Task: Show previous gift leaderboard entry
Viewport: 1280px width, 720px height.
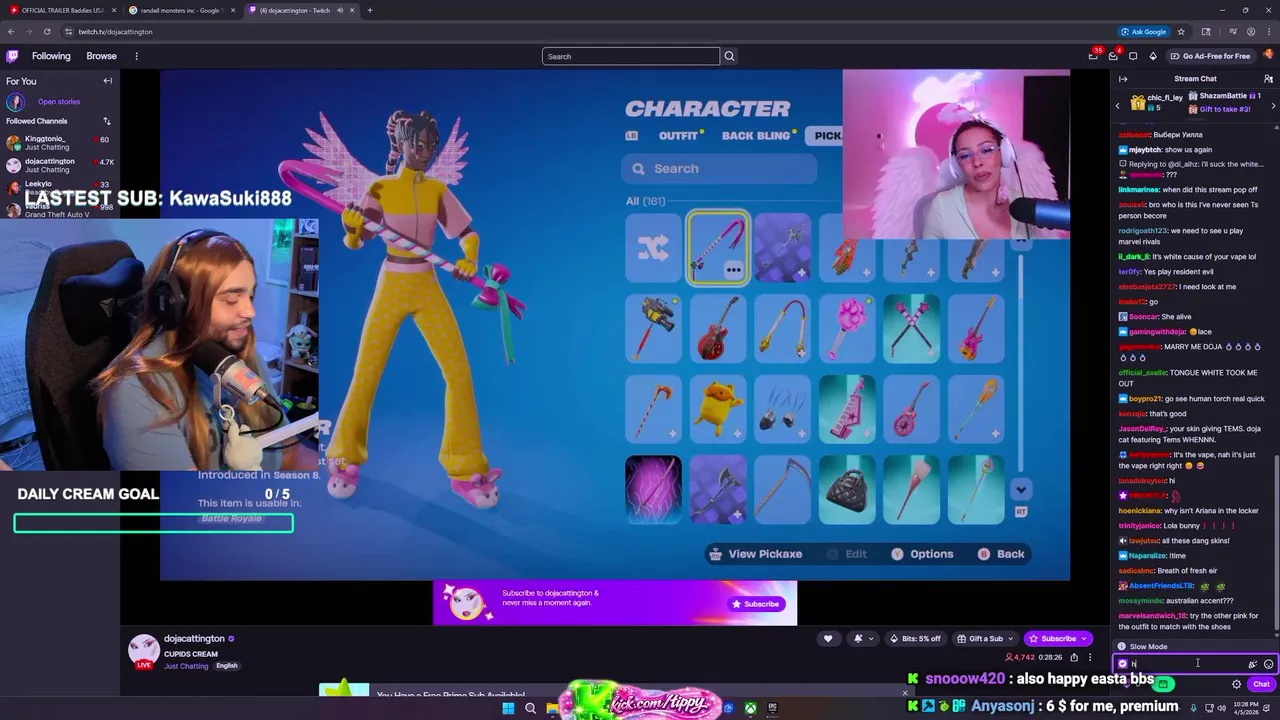Action: click(1118, 105)
